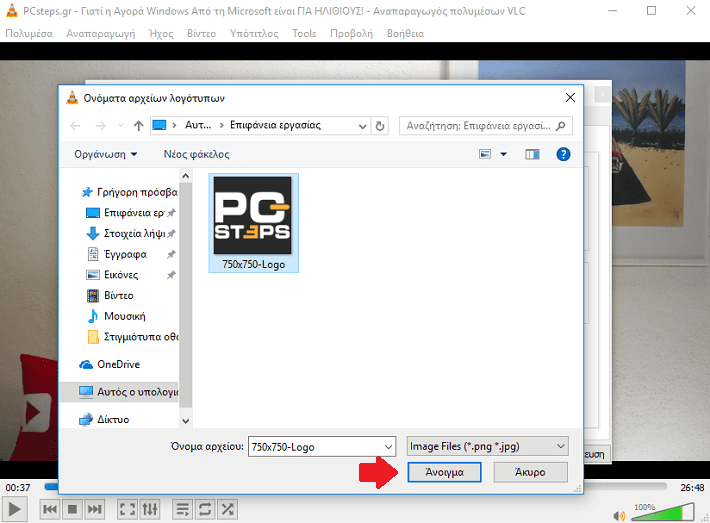Screen dimensions: 710x523
Task: Open the Βίντεο menu
Action: [x=201, y=34]
